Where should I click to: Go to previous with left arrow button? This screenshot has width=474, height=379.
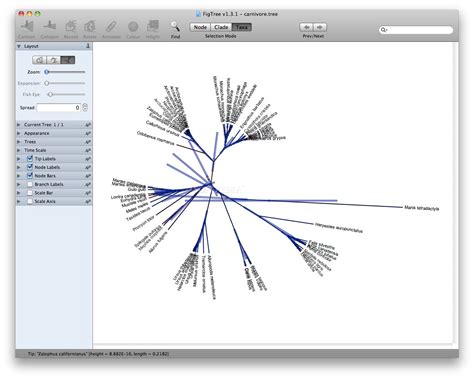pos(306,27)
